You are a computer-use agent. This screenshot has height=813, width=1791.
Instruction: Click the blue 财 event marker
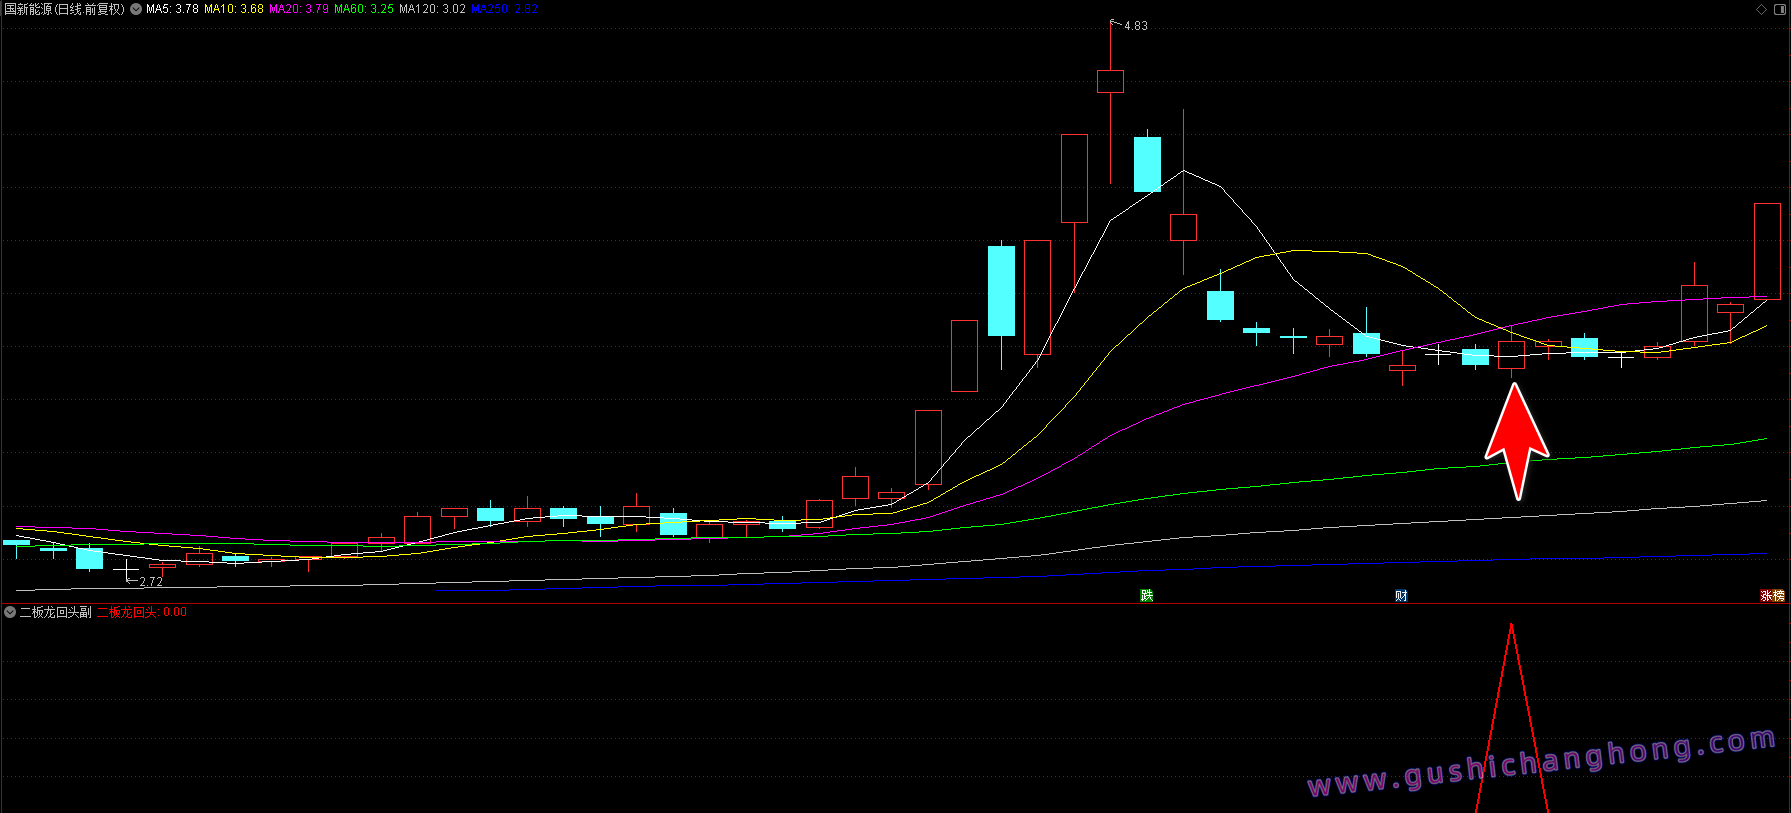(1401, 596)
